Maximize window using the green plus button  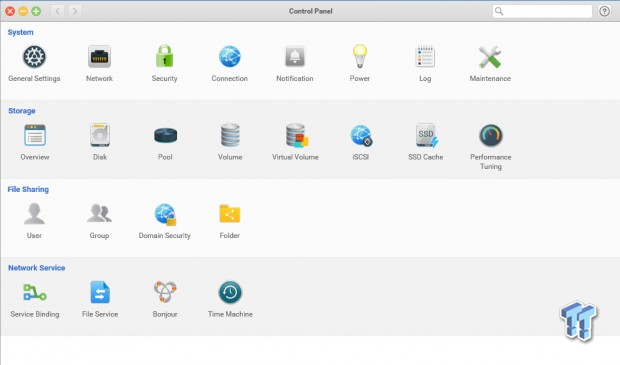(x=36, y=11)
